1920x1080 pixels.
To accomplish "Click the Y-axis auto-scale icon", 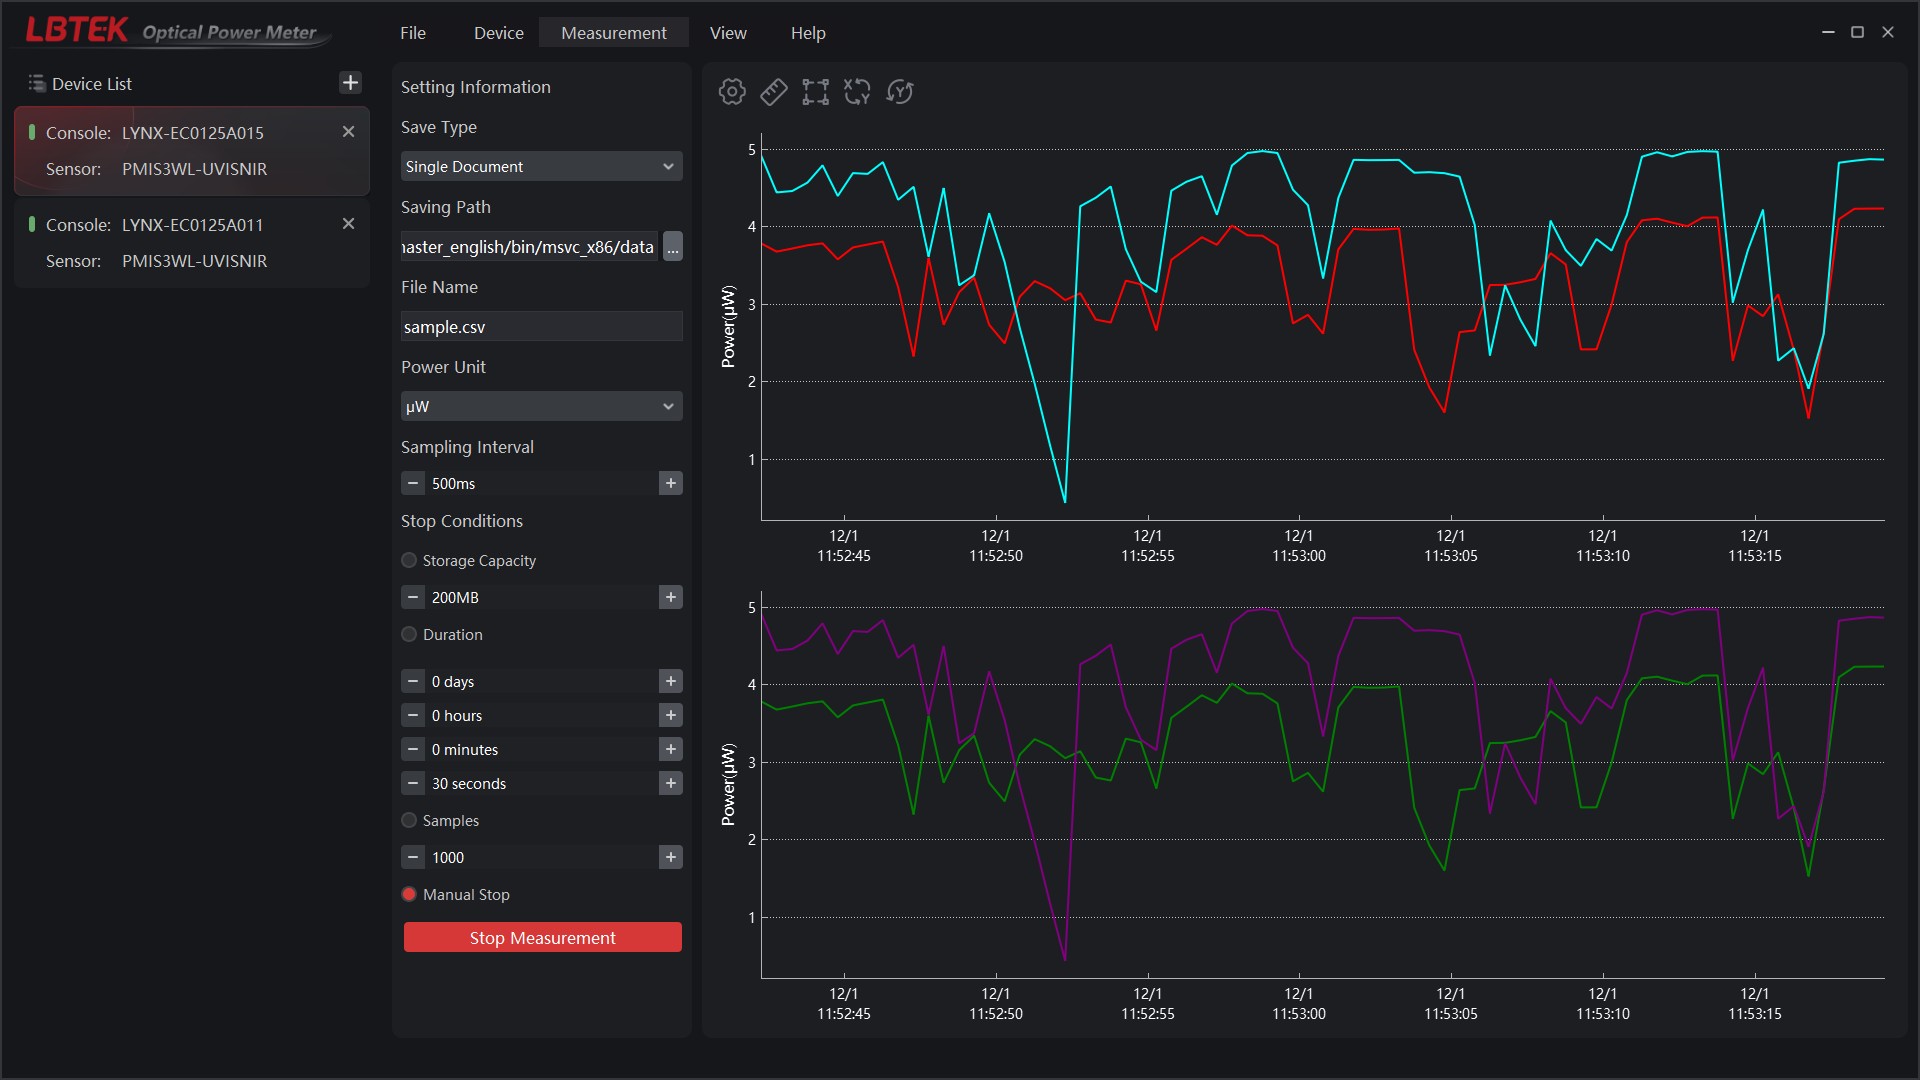I will [x=900, y=92].
